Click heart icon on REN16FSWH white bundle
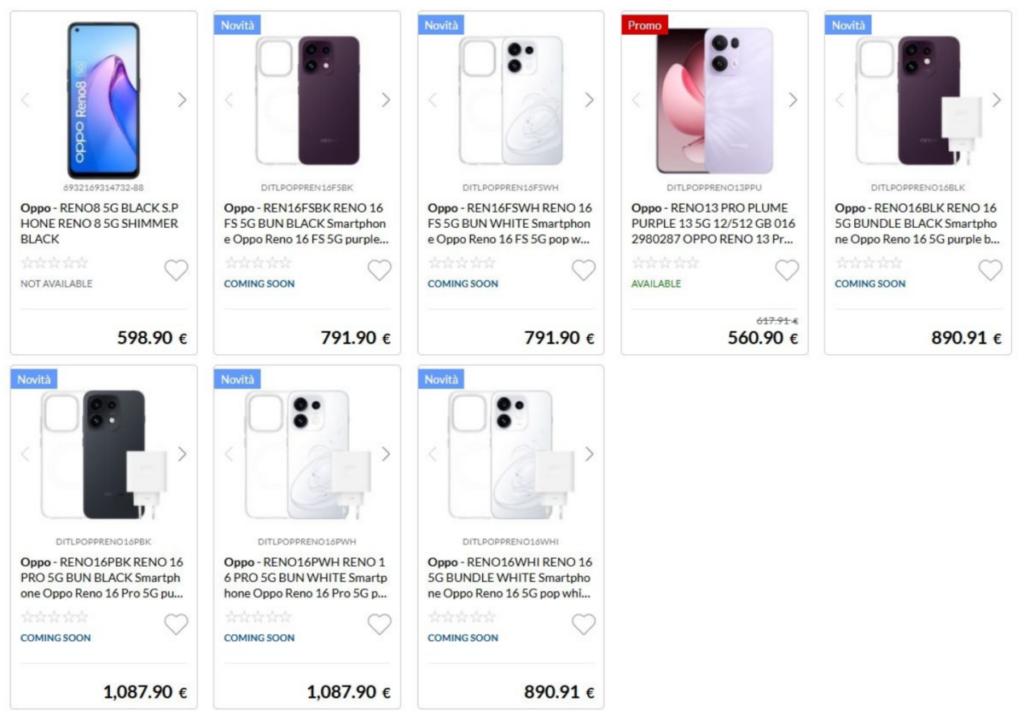Image resolution: width=1024 pixels, height=722 pixels. pyautogui.click(x=583, y=270)
